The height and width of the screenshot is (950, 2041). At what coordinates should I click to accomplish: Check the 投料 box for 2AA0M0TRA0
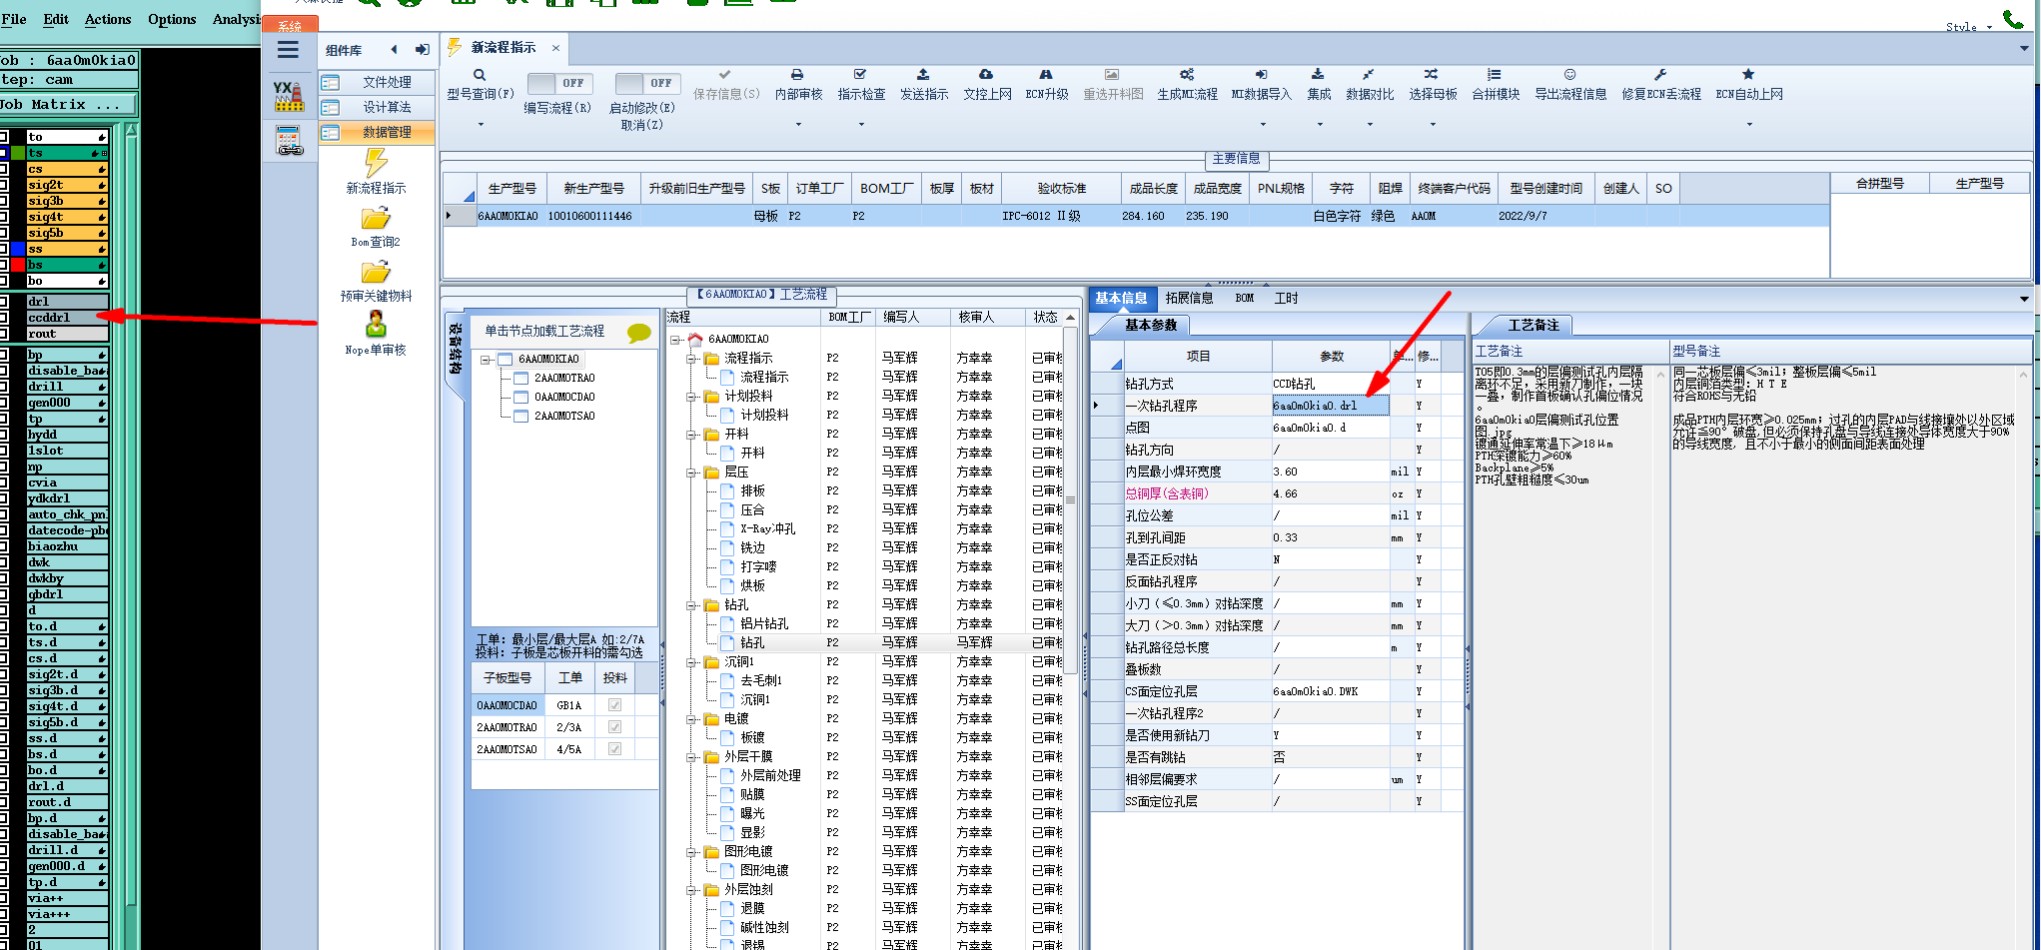pos(615,727)
